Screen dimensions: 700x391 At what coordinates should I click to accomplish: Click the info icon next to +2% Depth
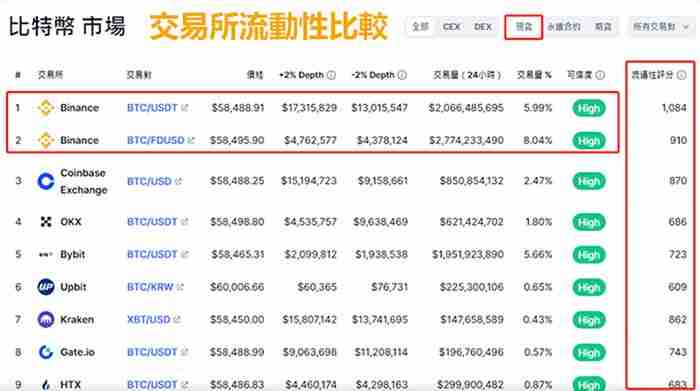(x=331, y=75)
